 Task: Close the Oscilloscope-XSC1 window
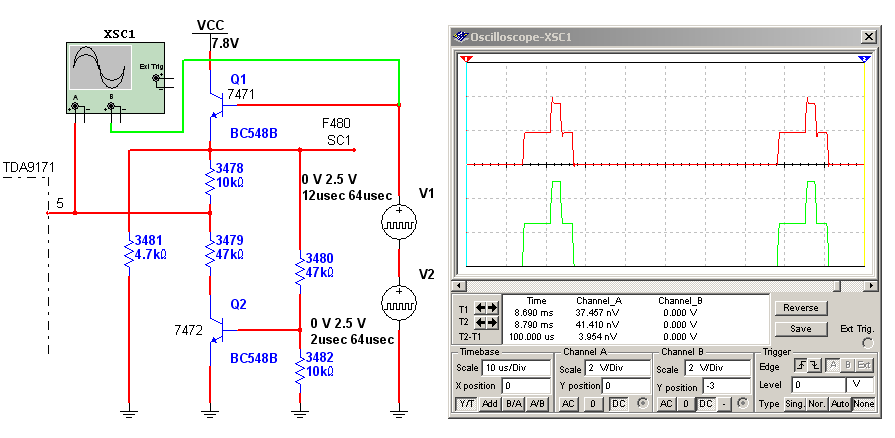coord(867,37)
